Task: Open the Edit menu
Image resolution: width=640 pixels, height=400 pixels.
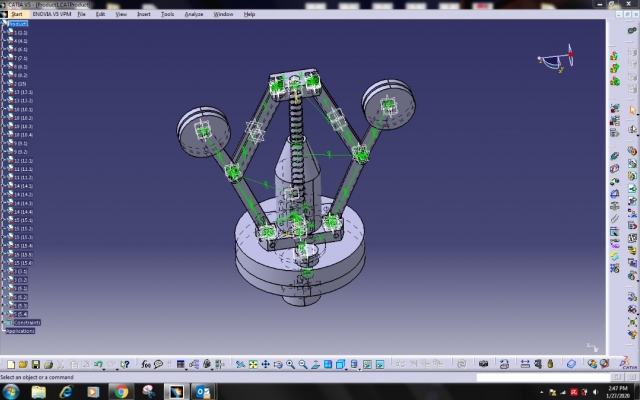Action: click(100, 14)
